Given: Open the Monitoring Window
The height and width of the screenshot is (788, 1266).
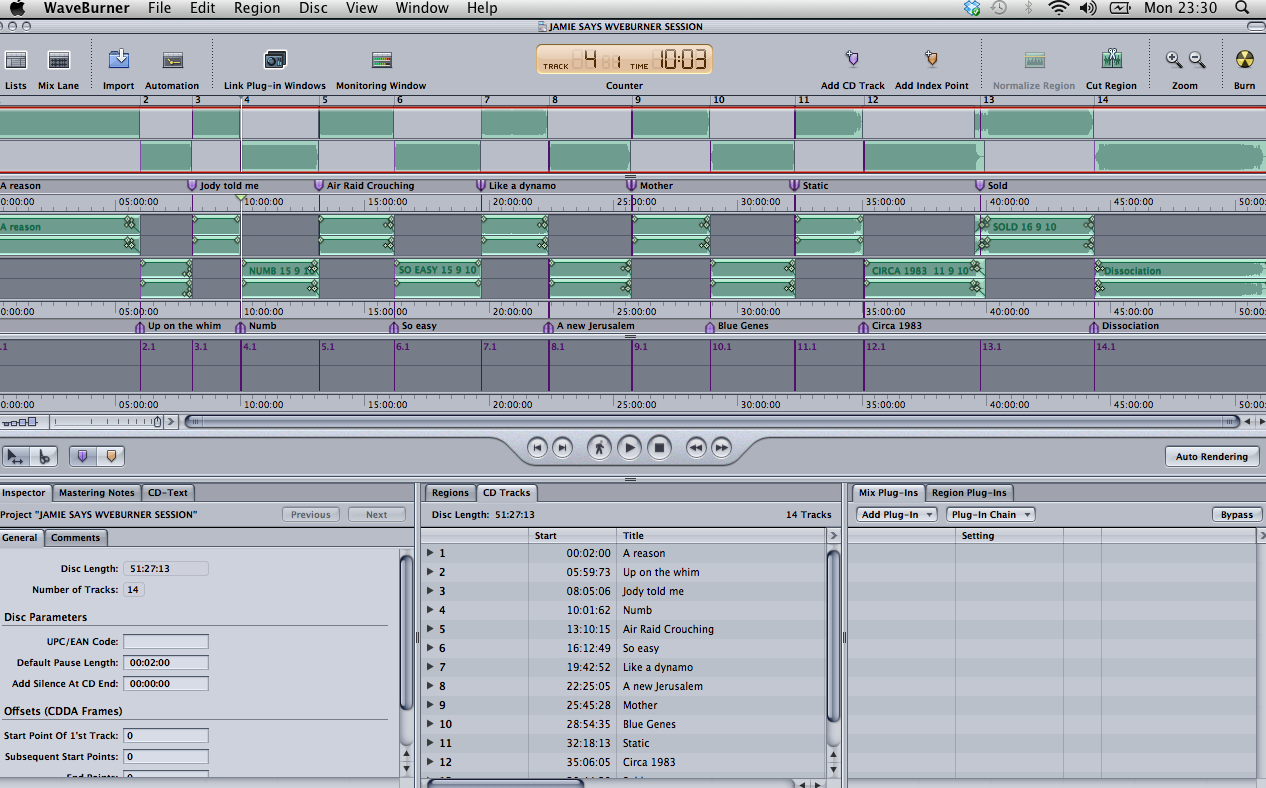Looking at the screenshot, I should coord(381,61).
